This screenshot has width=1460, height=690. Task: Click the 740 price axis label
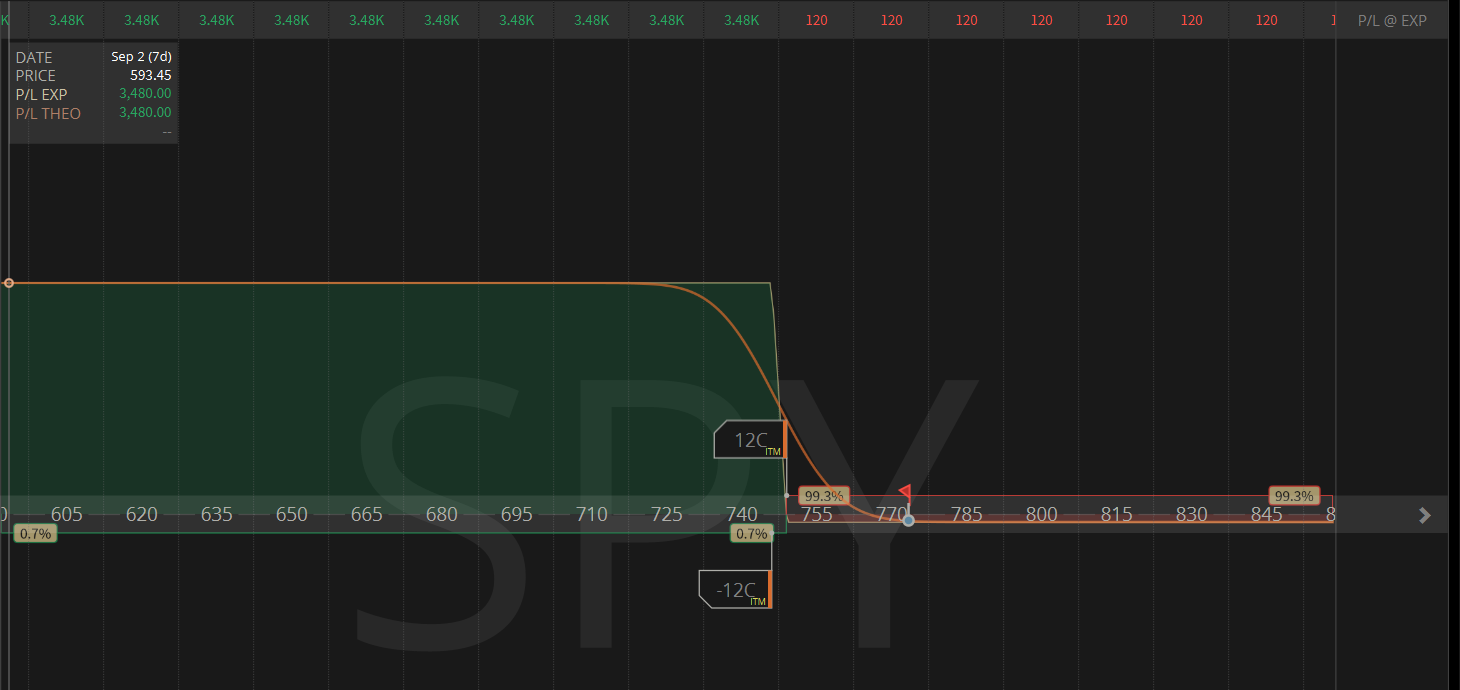click(x=742, y=514)
